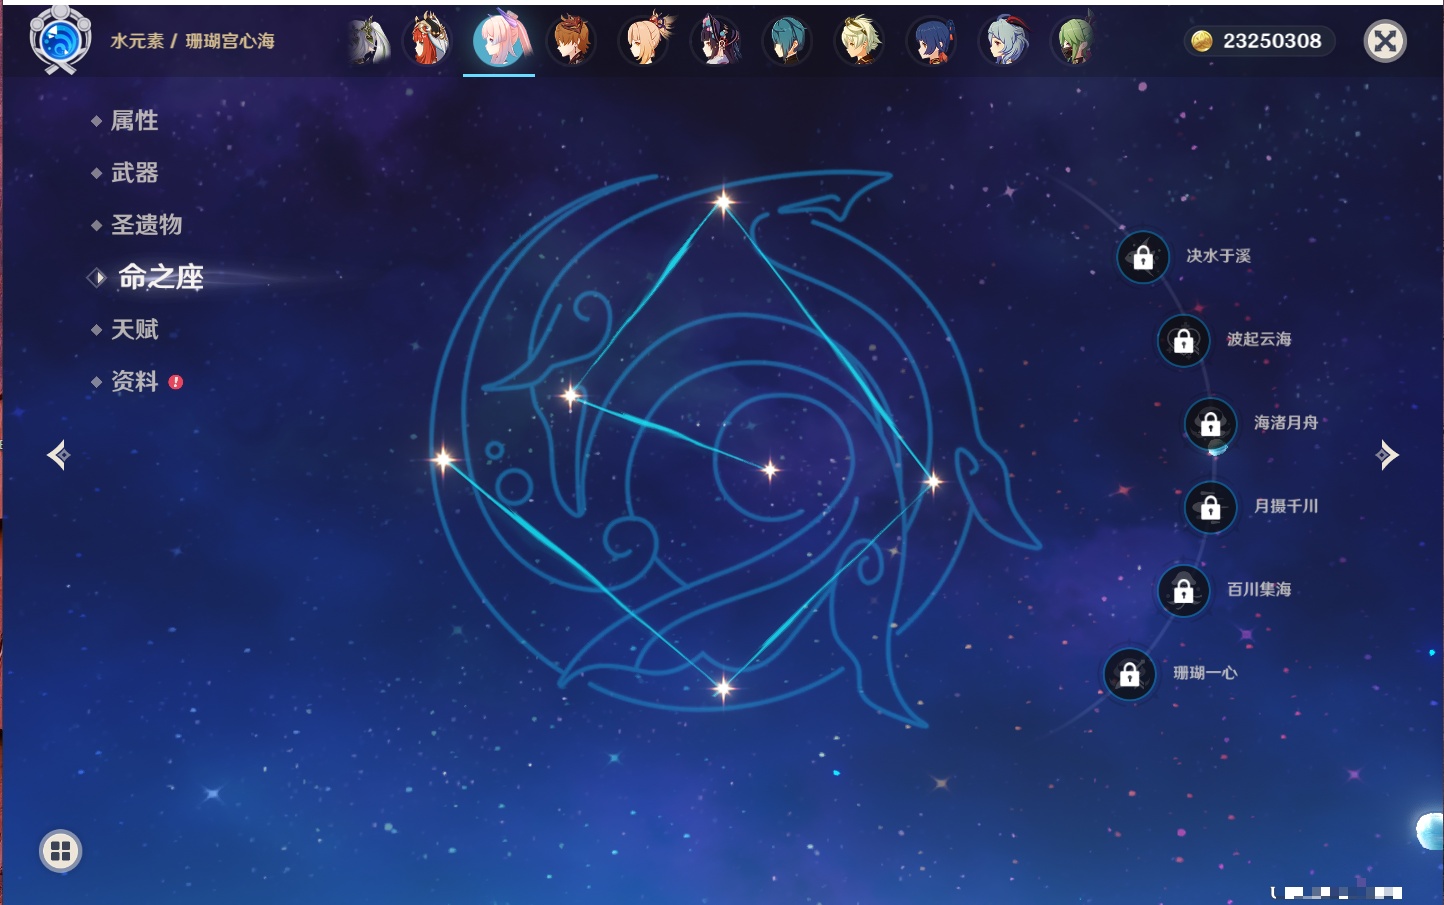Image resolution: width=1444 pixels, height=905 pixels.
Task: Select the star on the upper-left fish
Action: (571, 396)
